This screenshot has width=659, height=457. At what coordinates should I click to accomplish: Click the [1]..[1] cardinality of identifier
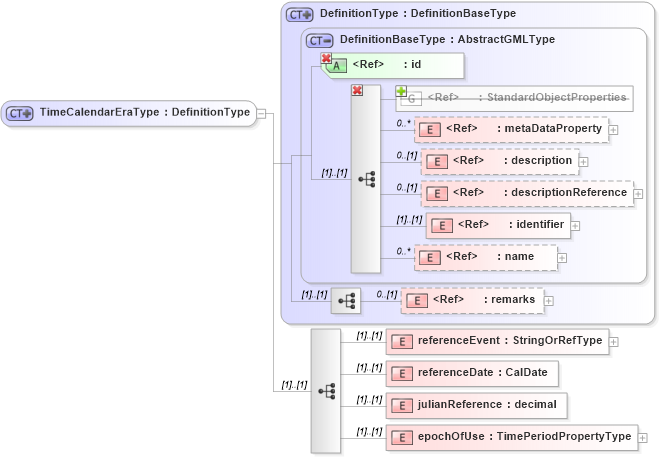tap(409, 219)
